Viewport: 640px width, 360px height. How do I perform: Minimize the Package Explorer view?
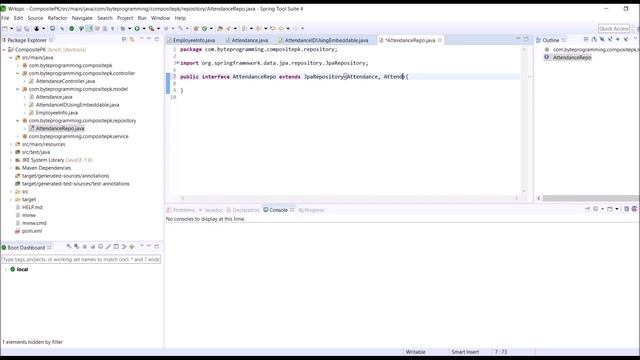click(149, 39)
